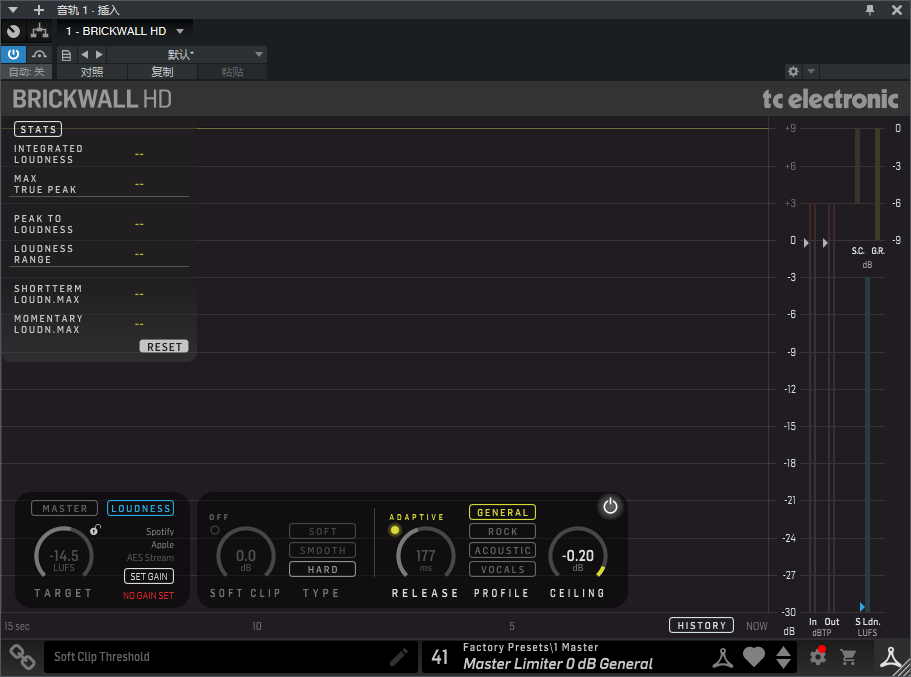Click NO GAIN SET status text
The height and width of the screenshot is (677, 911).
point(148,596)
